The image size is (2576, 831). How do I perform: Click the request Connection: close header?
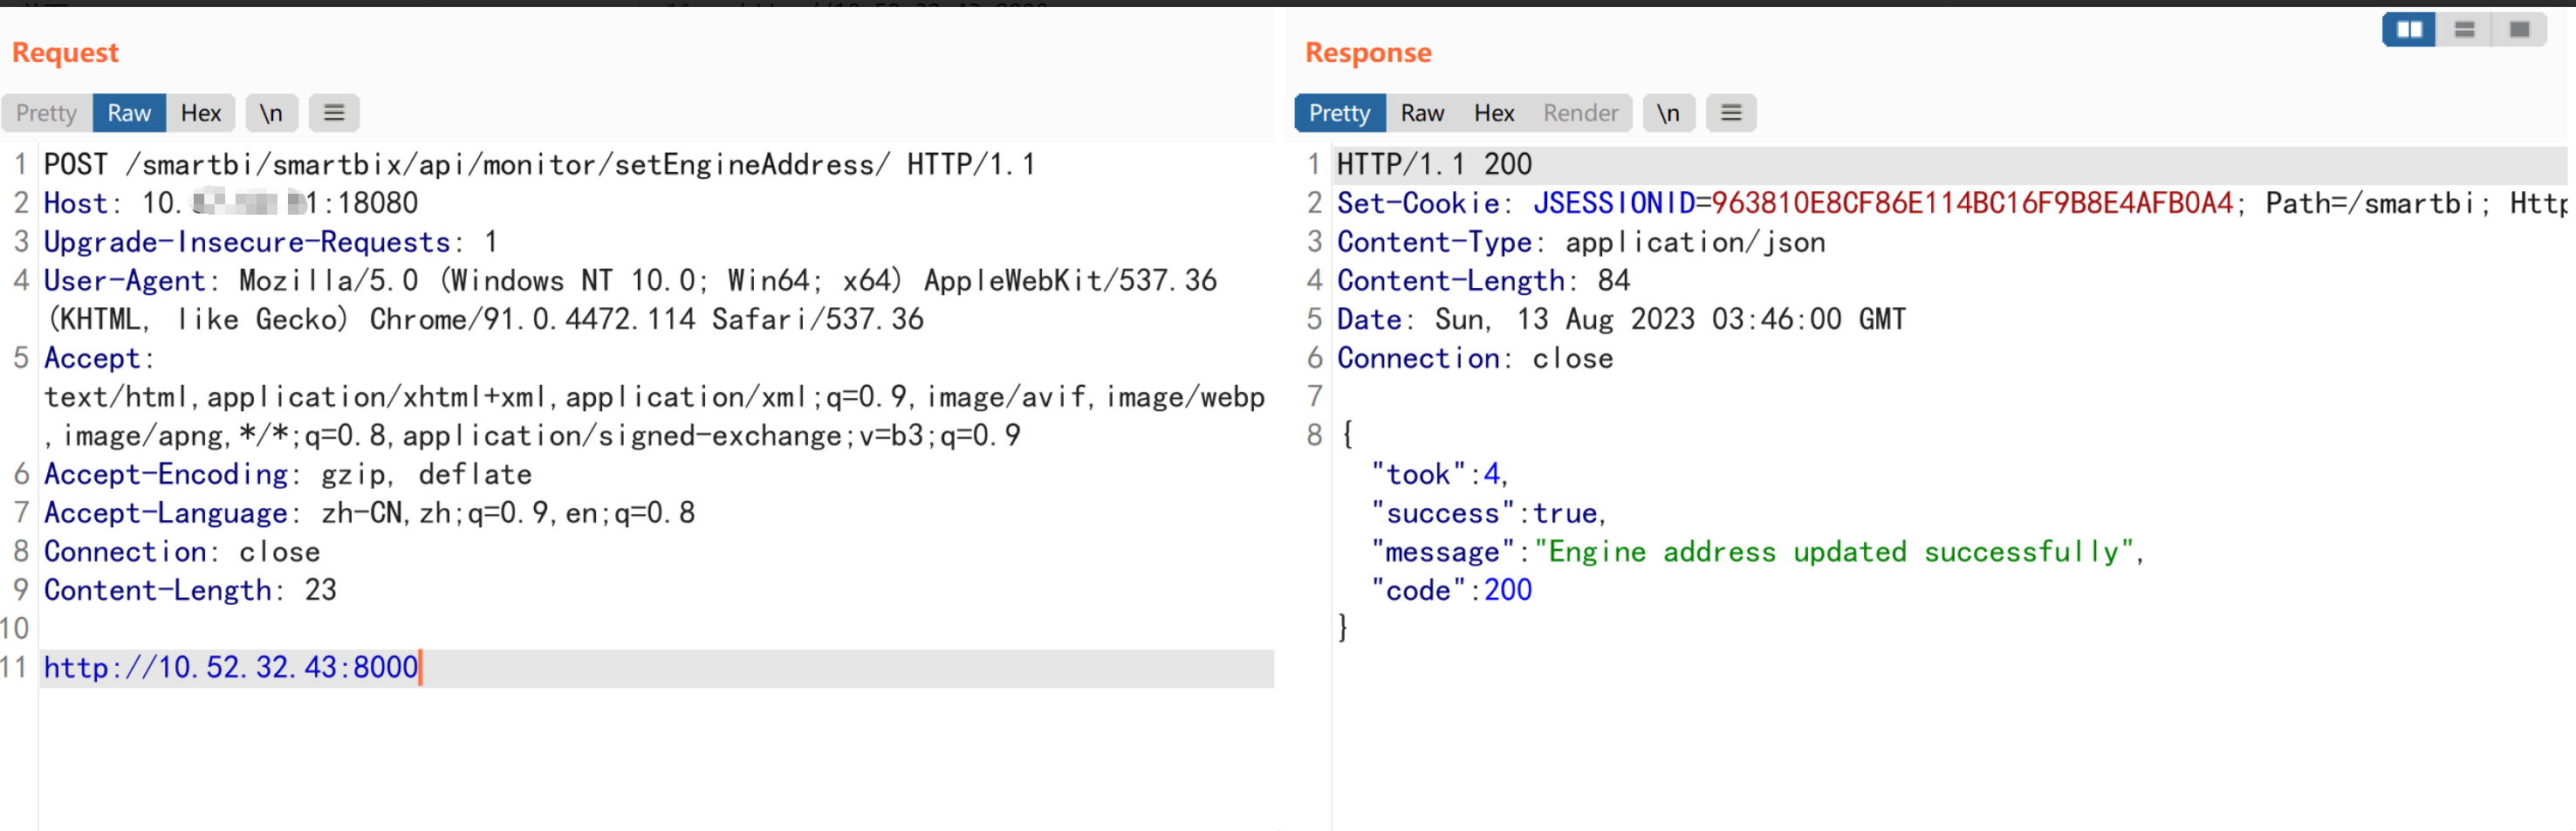click(182, 552)
